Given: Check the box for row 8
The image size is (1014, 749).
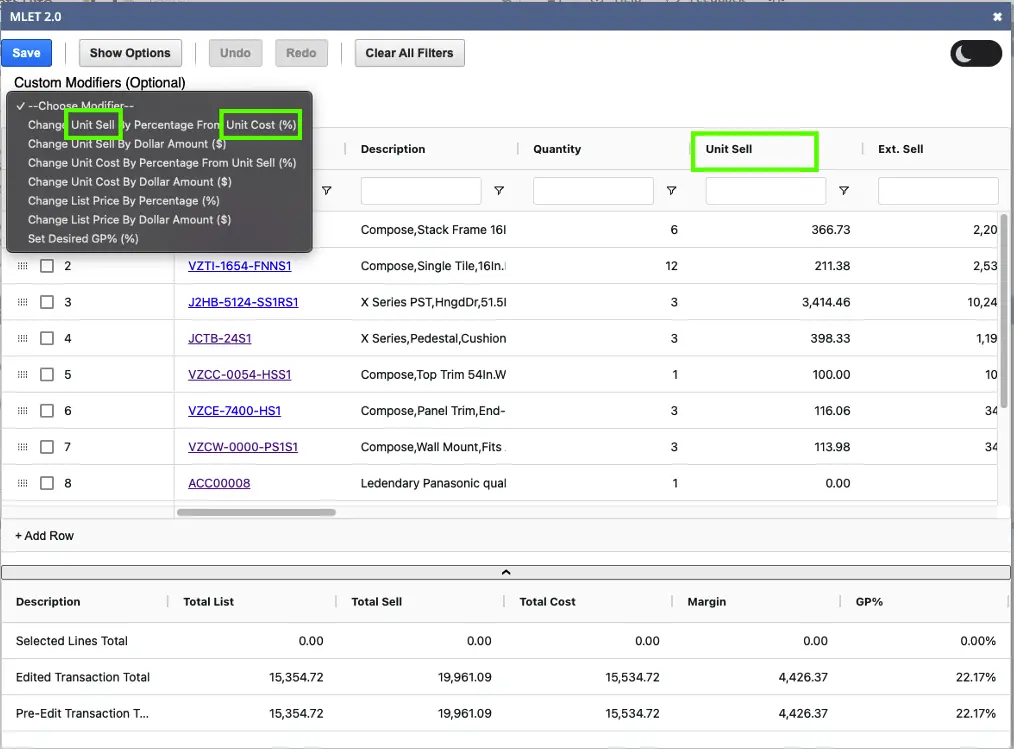Looking at the screenshot, I should click(47, 483).
